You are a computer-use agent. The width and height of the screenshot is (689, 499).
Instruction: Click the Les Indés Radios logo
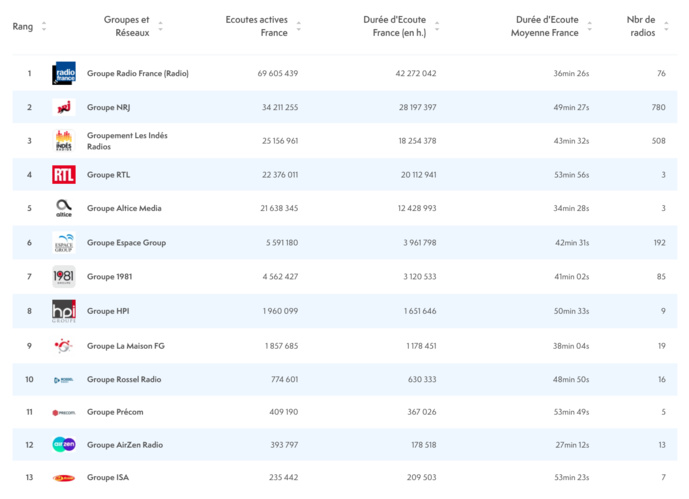(x=64, y=141)
